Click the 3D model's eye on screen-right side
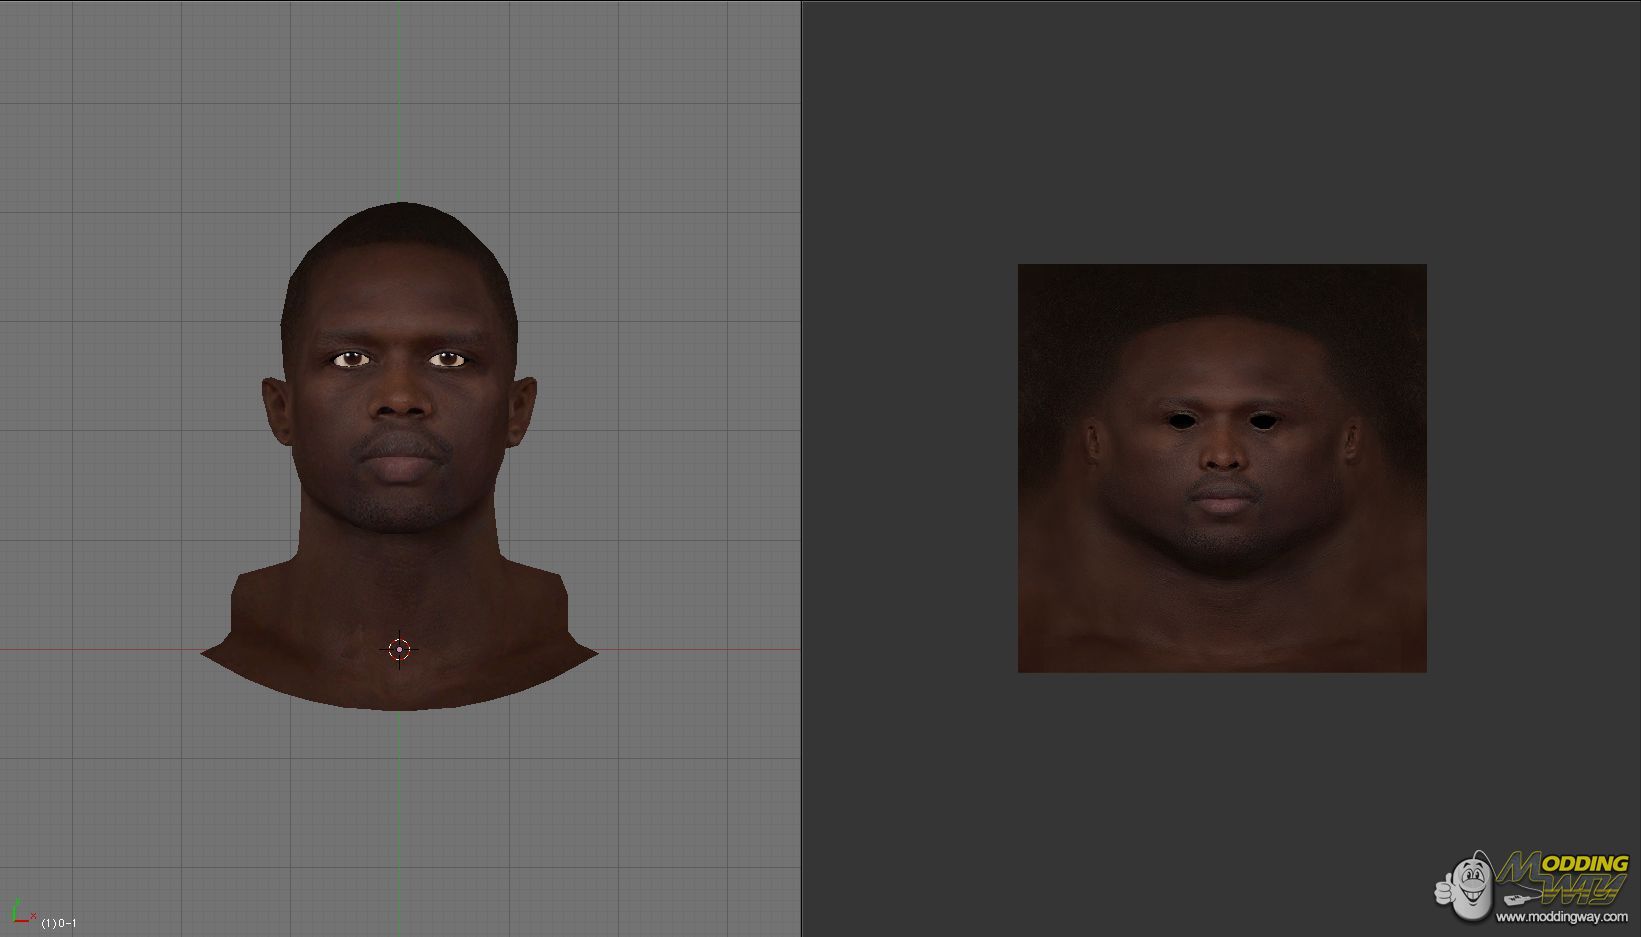Viewport: 1641px width, 937px height. tap(447, 359)
